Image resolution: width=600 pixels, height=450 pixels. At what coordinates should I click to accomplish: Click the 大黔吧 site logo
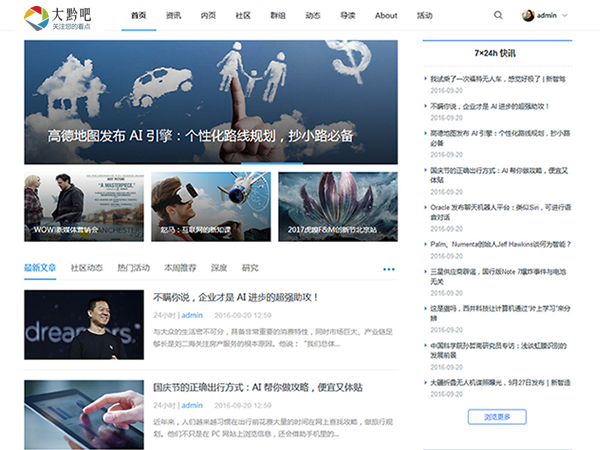57,18
